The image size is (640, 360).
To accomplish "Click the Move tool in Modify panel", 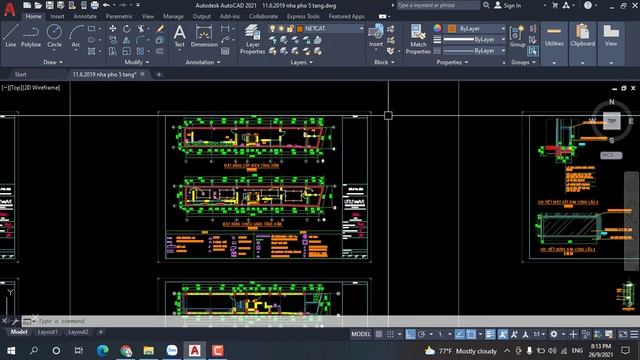I will tap(113, 29).
